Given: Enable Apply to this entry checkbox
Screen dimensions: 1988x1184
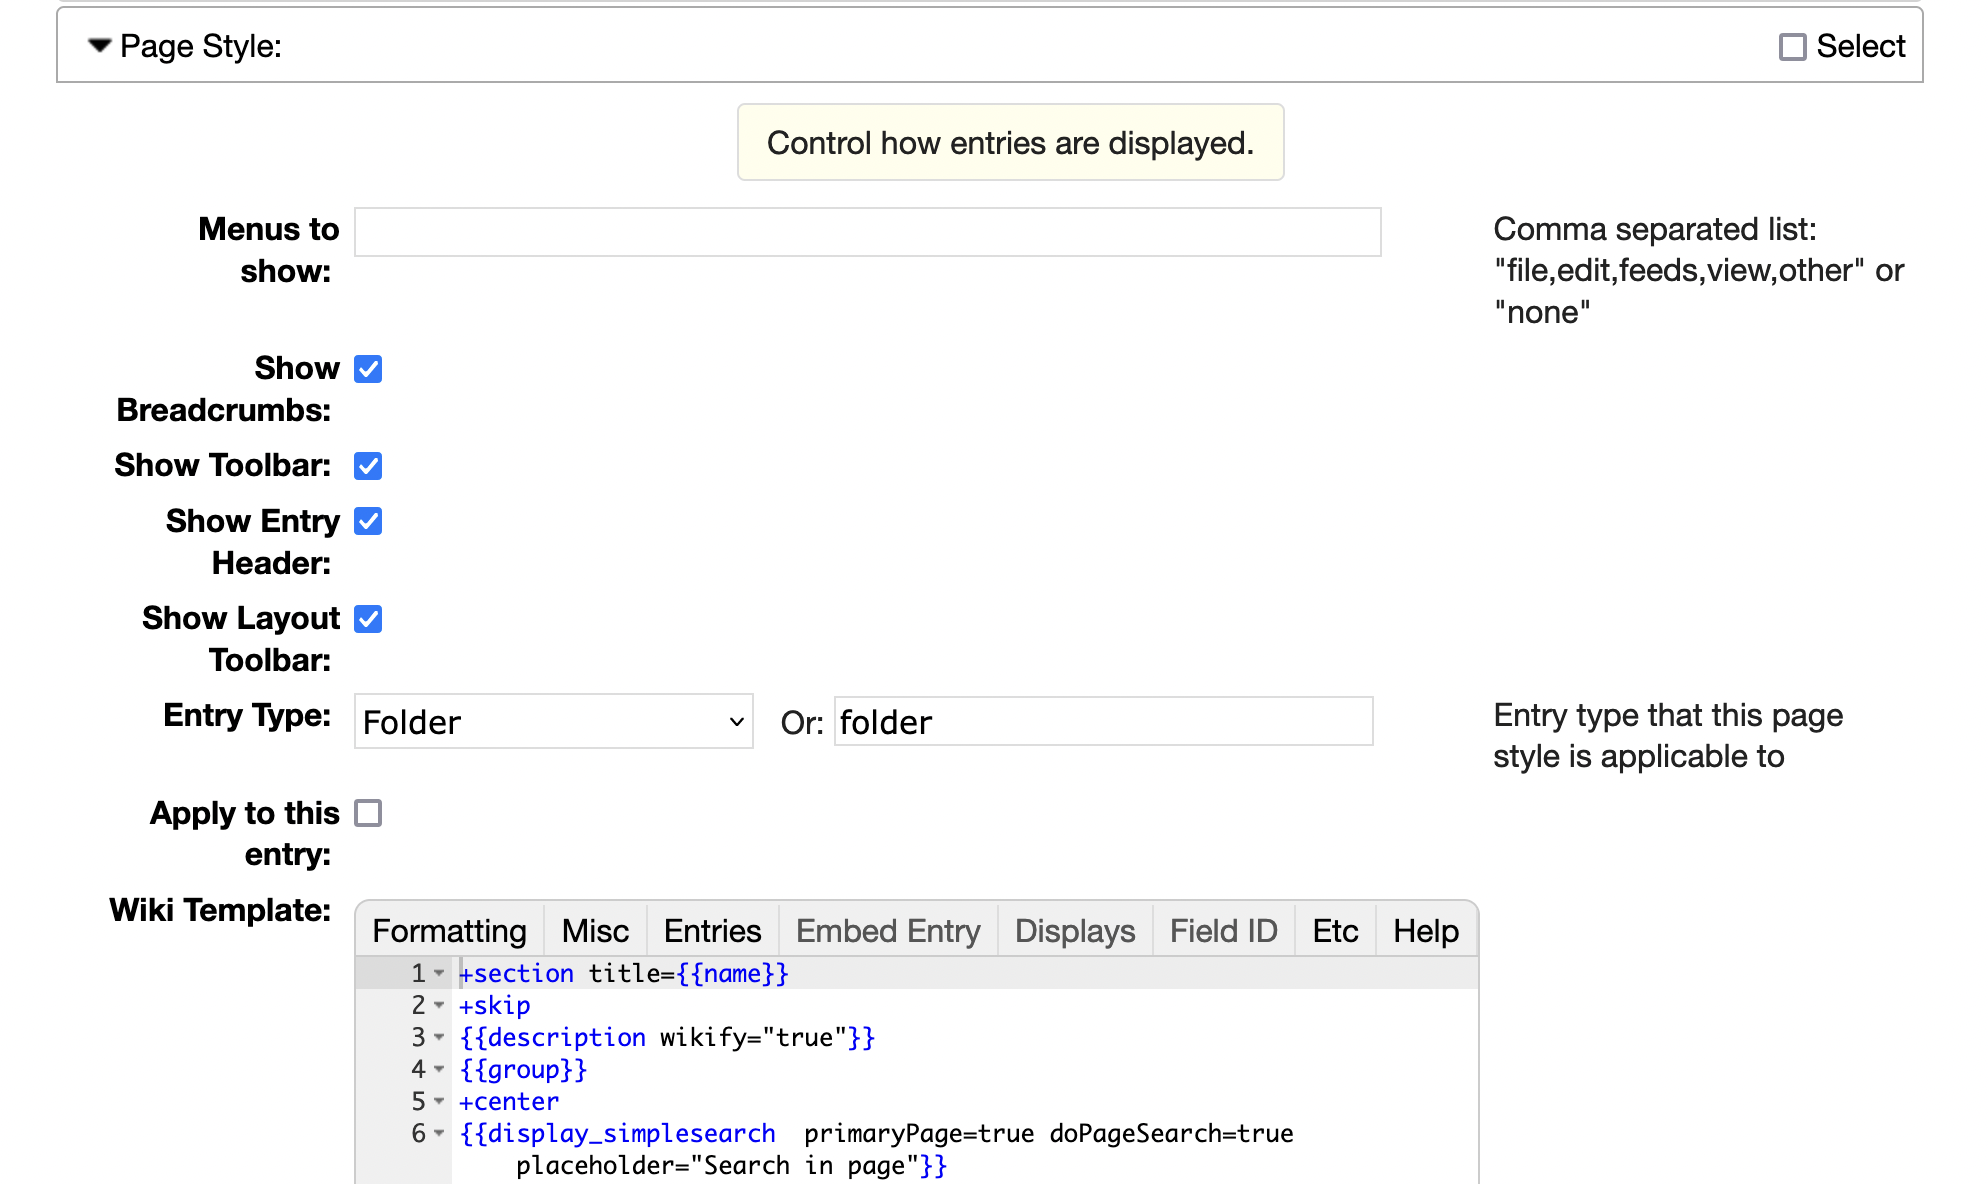Looking at the screenshot, I should click(x=368, y=813).
